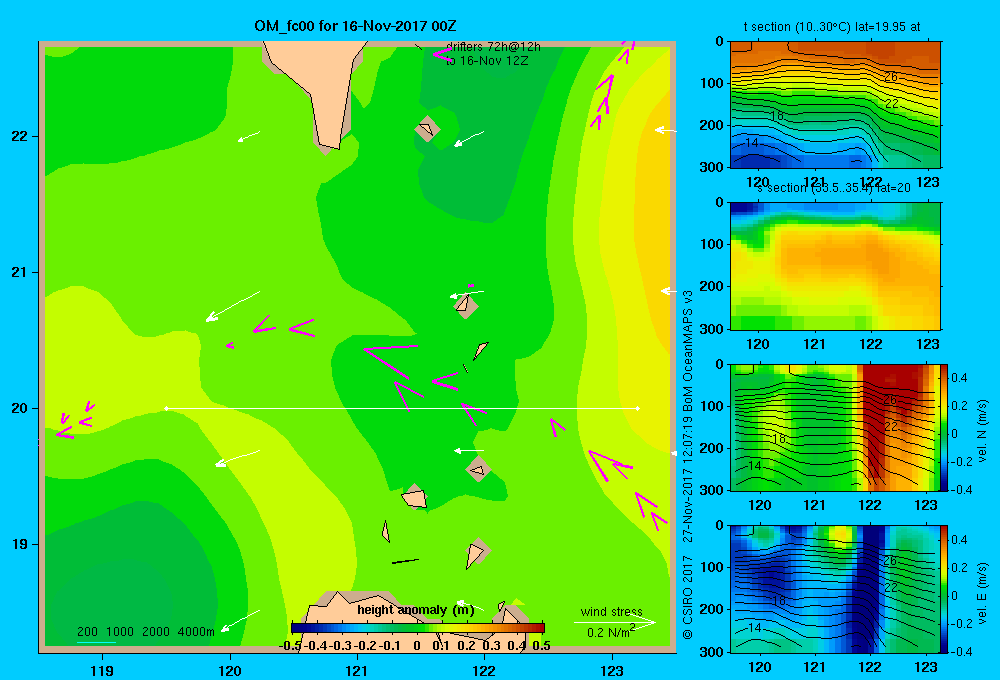This screenshot has height=680, width=1000.
Task: Click latitude label 19 on main map
Action: [19, 544]
